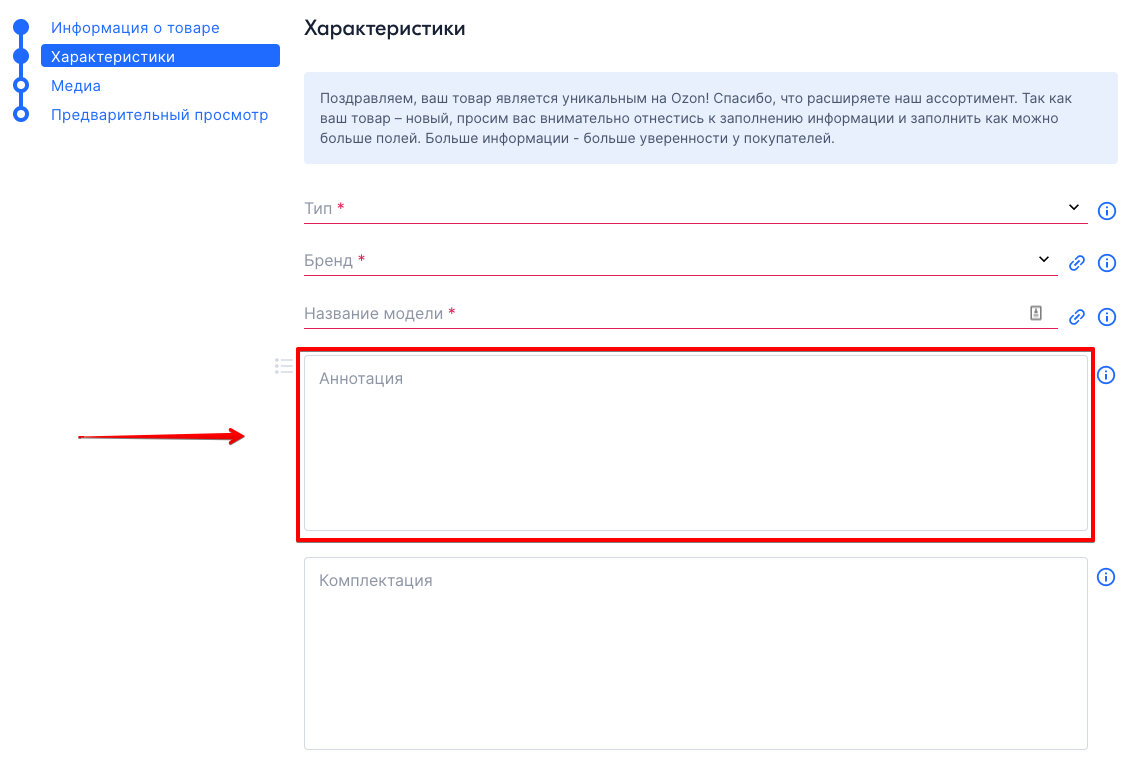Open info icon beside Аннотация field

pyautogui.click(x=1105, y=375)
